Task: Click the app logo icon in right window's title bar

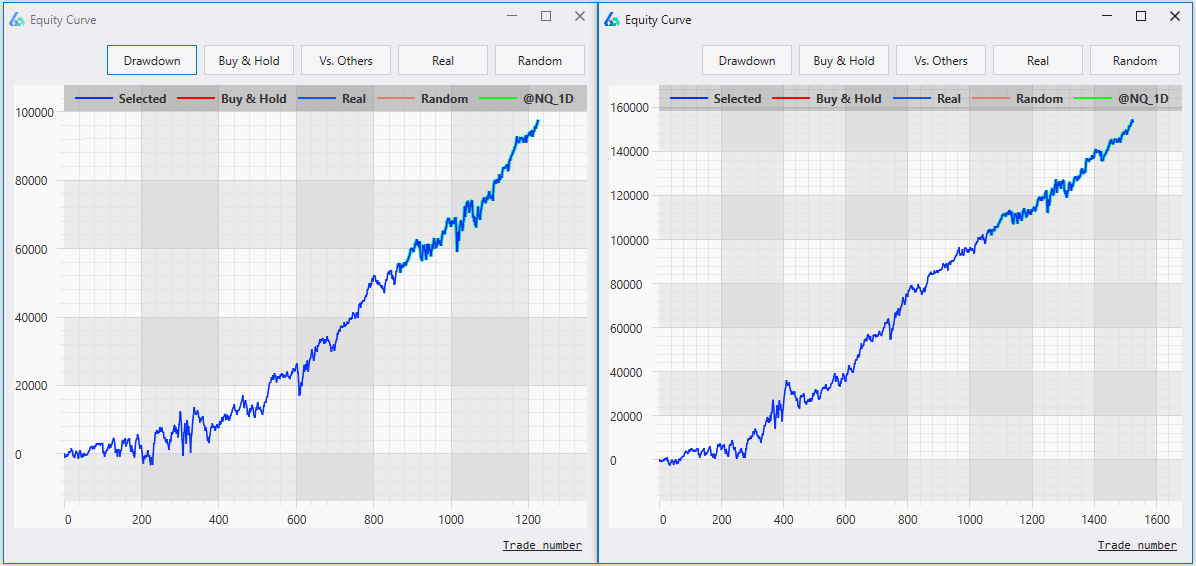Action: [x=612, y=19]
